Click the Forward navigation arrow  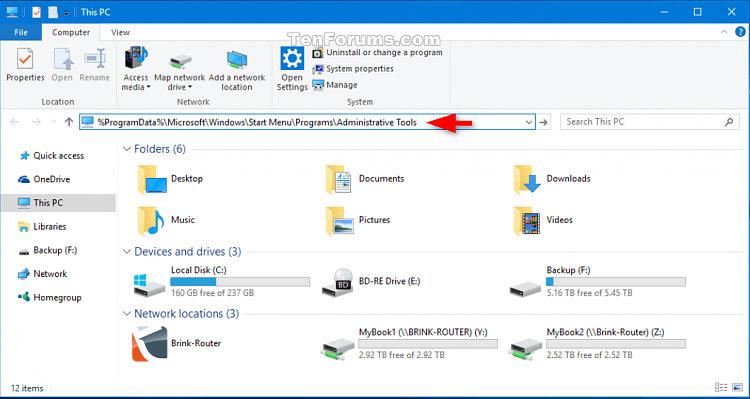(36, 122)
